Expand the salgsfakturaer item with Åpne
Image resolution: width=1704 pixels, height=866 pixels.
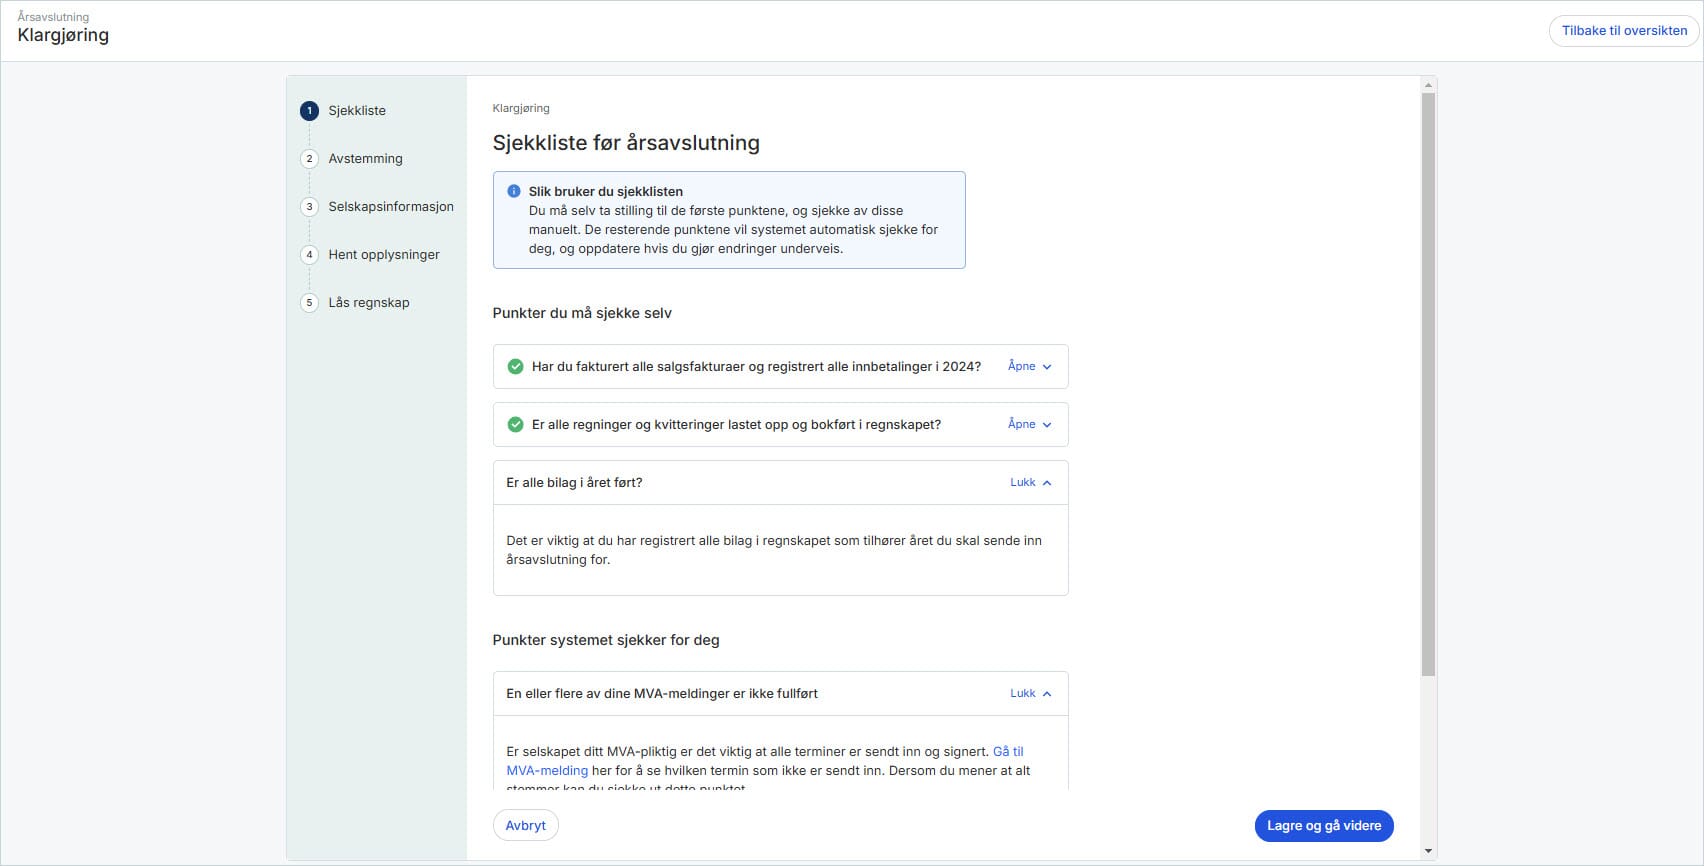[1029, 367]
